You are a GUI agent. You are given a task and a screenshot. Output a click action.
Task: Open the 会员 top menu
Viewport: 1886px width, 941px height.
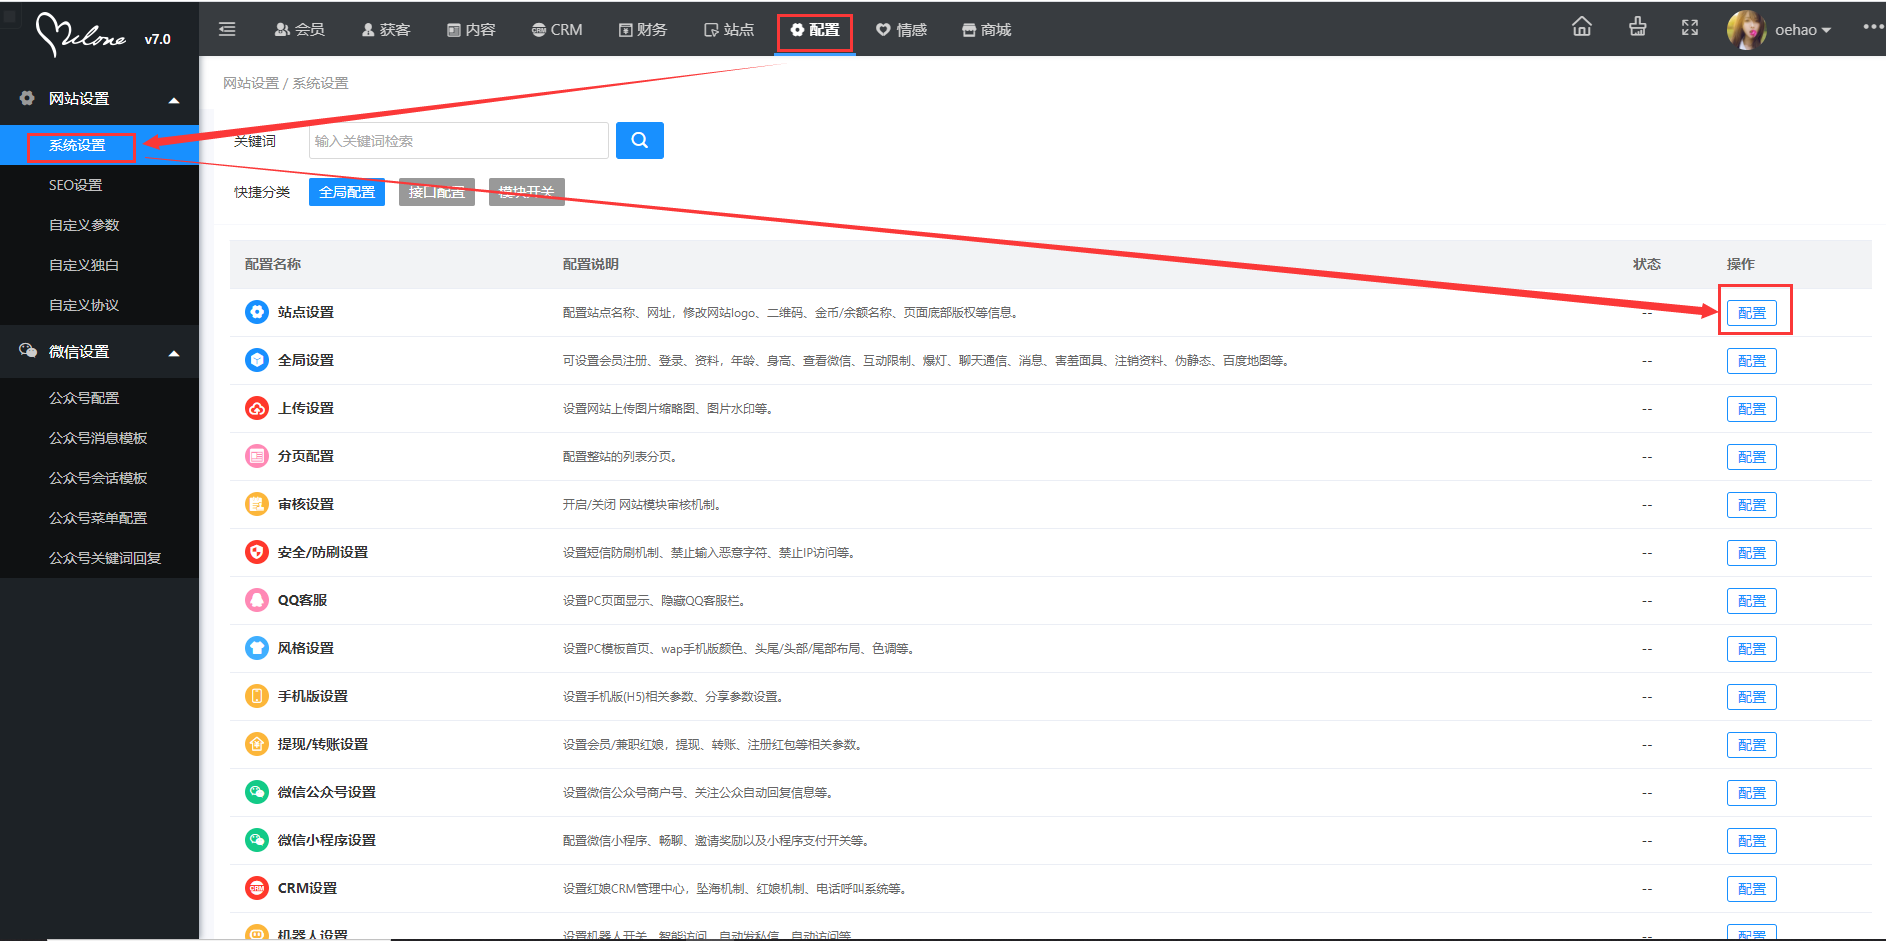[299, 30]
